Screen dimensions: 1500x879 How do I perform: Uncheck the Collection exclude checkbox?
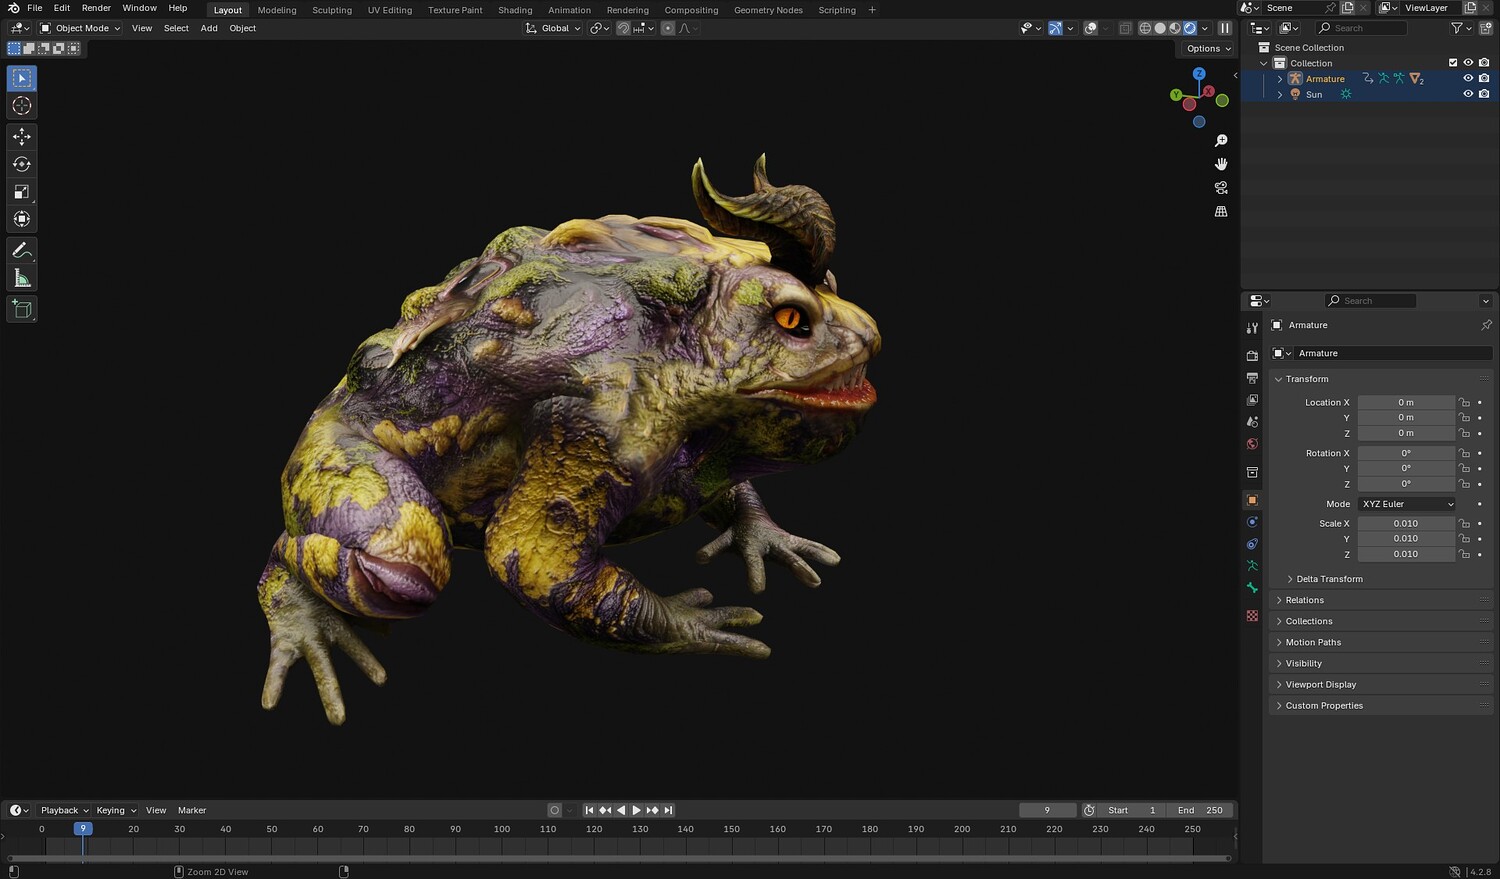(x=1453, y=63)
